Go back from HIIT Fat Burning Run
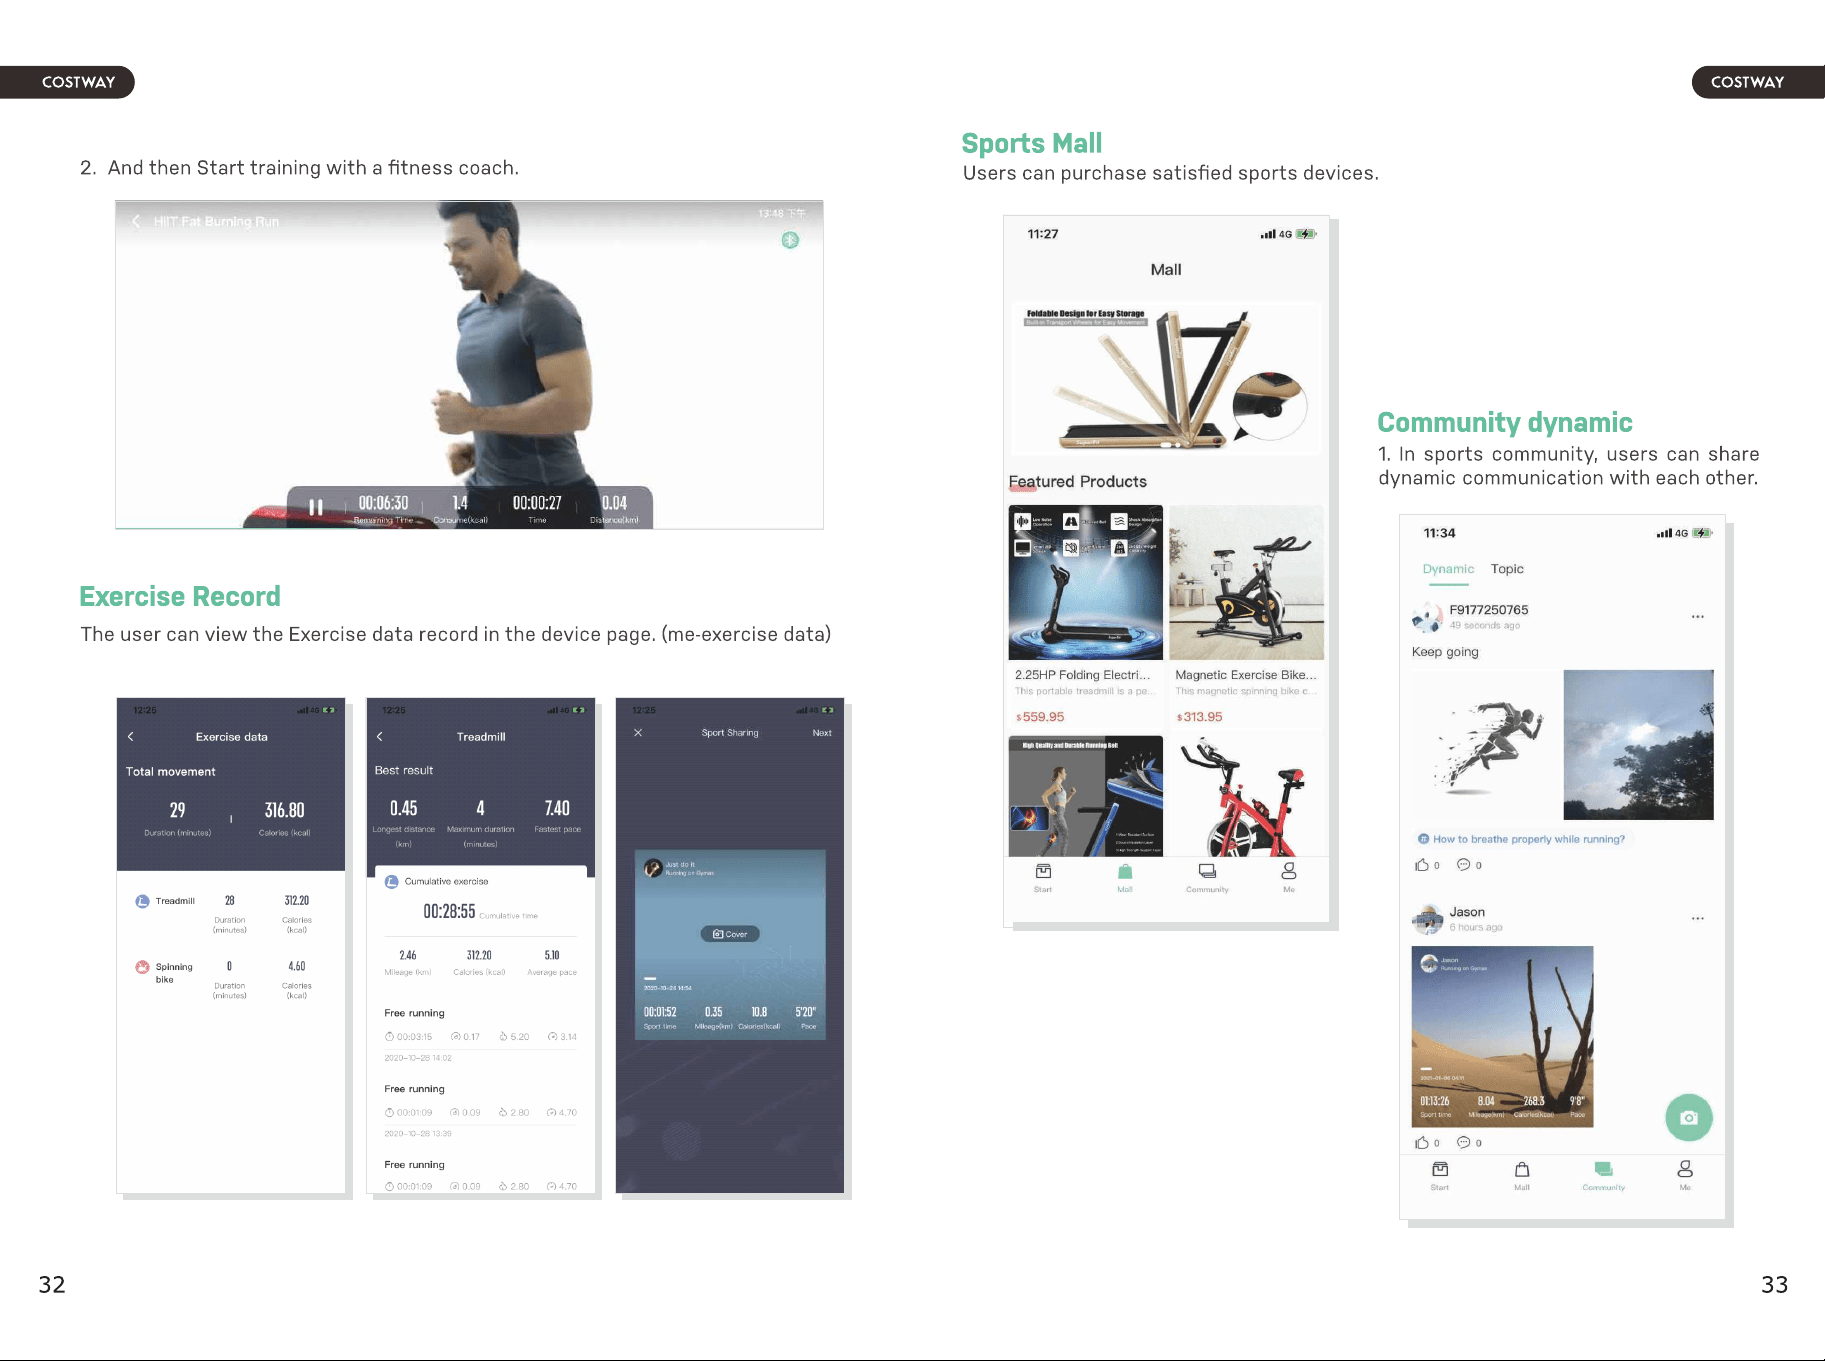 coord(136,221)
